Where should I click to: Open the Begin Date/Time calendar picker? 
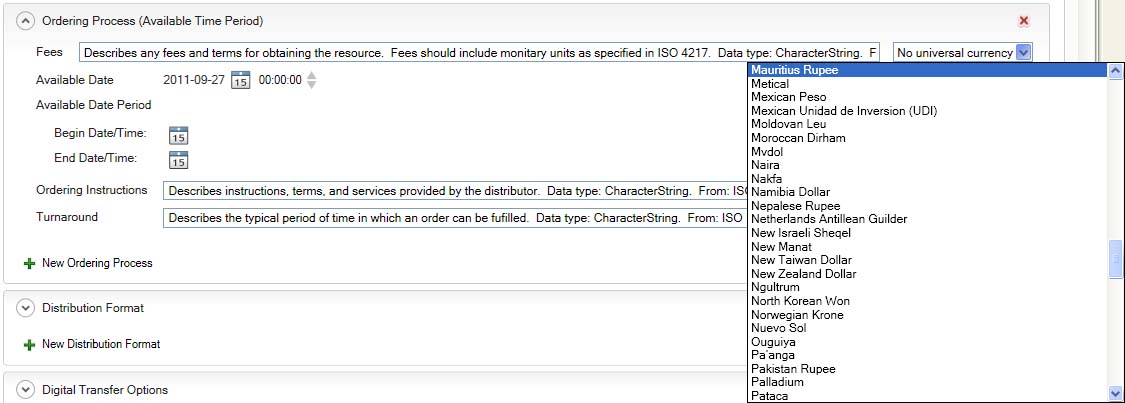pos(179,135)
